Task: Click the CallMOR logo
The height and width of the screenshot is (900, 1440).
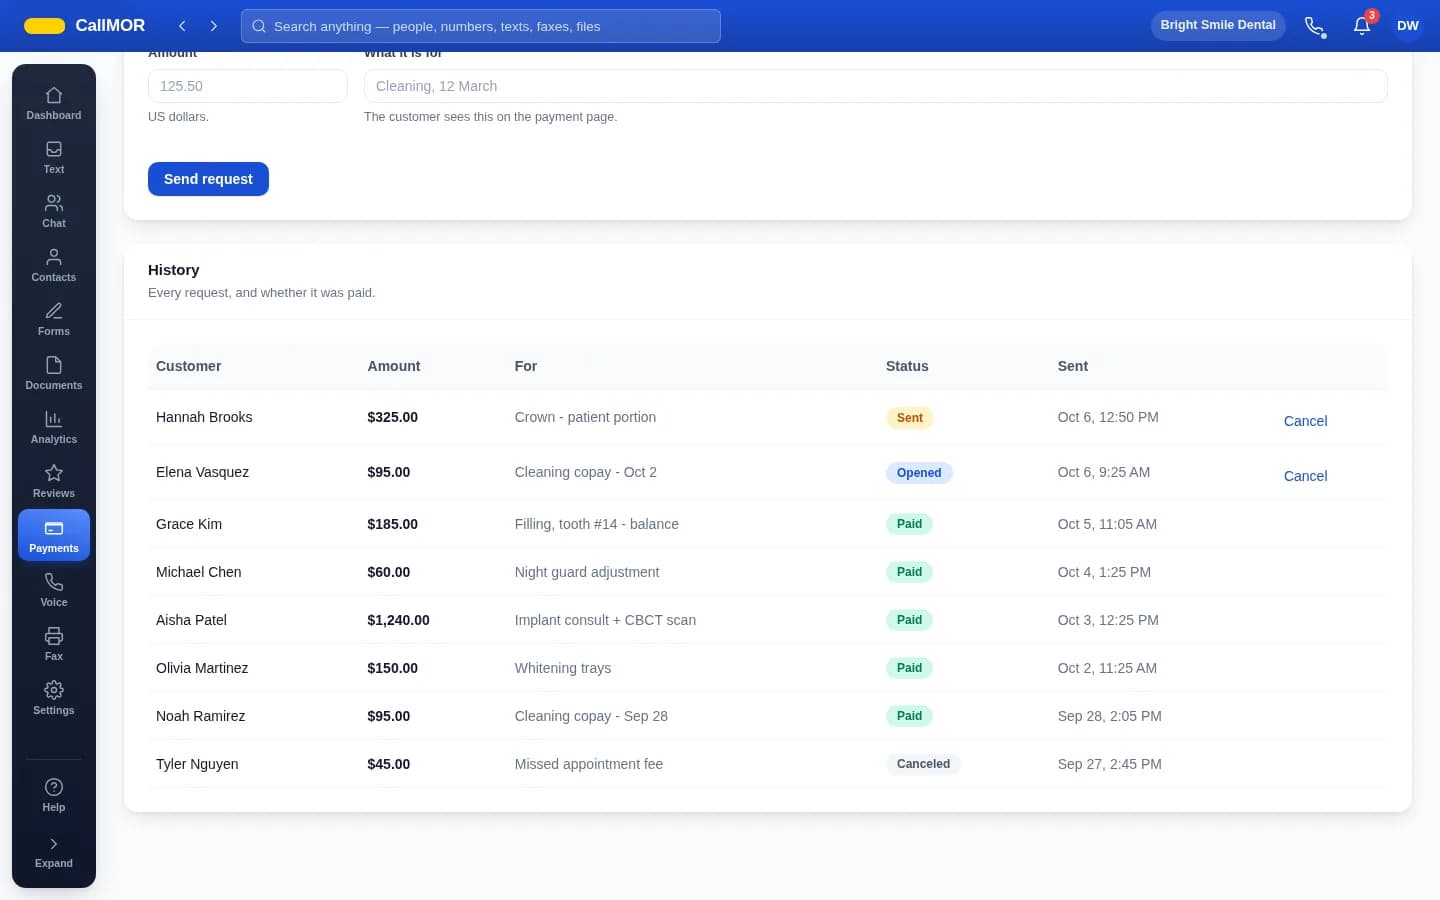Action: tap(85, 26)
